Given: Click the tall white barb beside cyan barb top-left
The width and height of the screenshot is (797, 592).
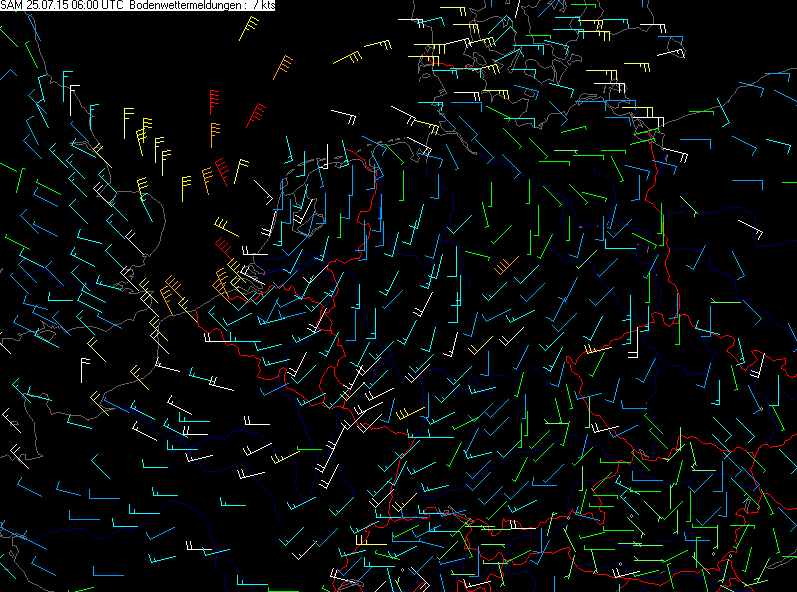Looking at the screenshot, I should tap(74, 100).
